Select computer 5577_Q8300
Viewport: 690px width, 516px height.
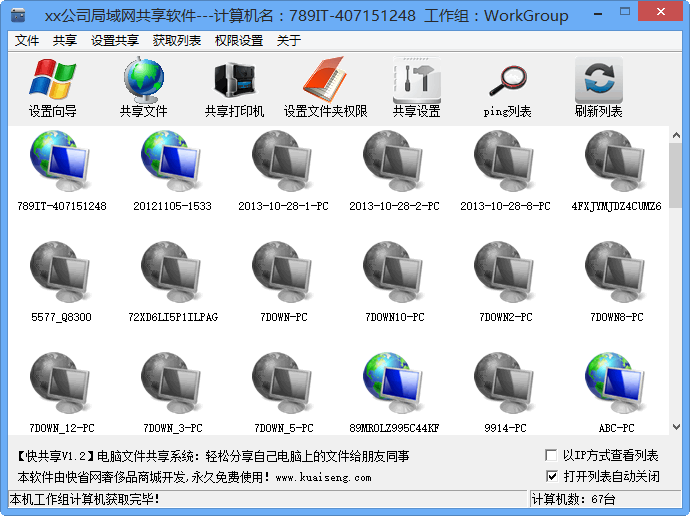click(x=62, y=282)
